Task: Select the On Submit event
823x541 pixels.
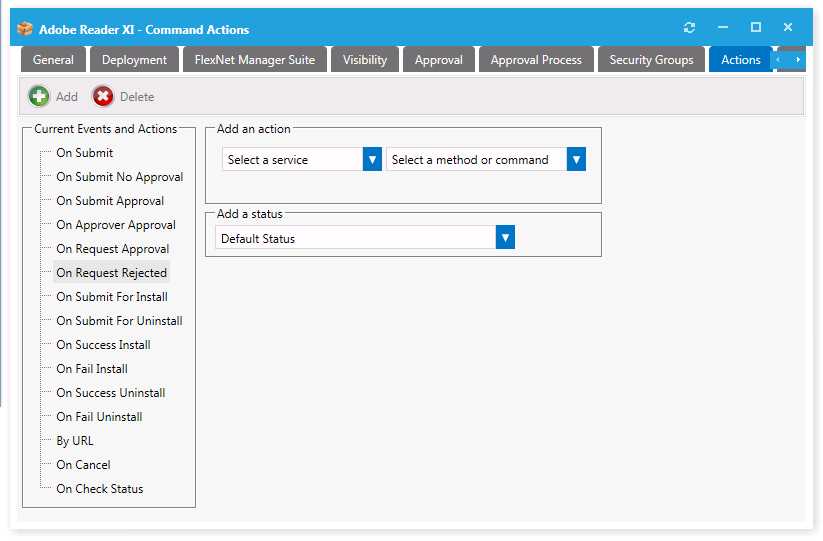Action: tap(85, 153)
